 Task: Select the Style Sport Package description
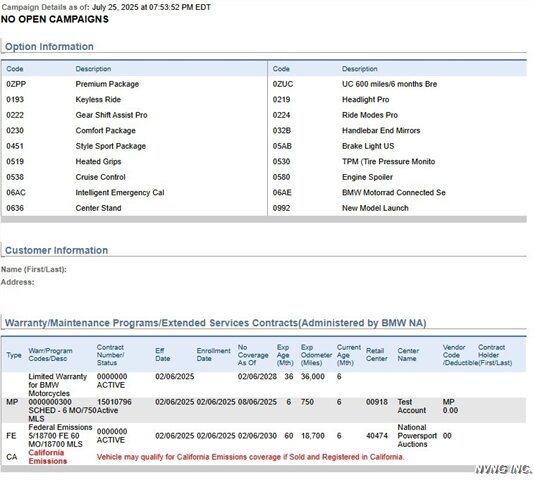pyautogui.click(x=110, y=146)
